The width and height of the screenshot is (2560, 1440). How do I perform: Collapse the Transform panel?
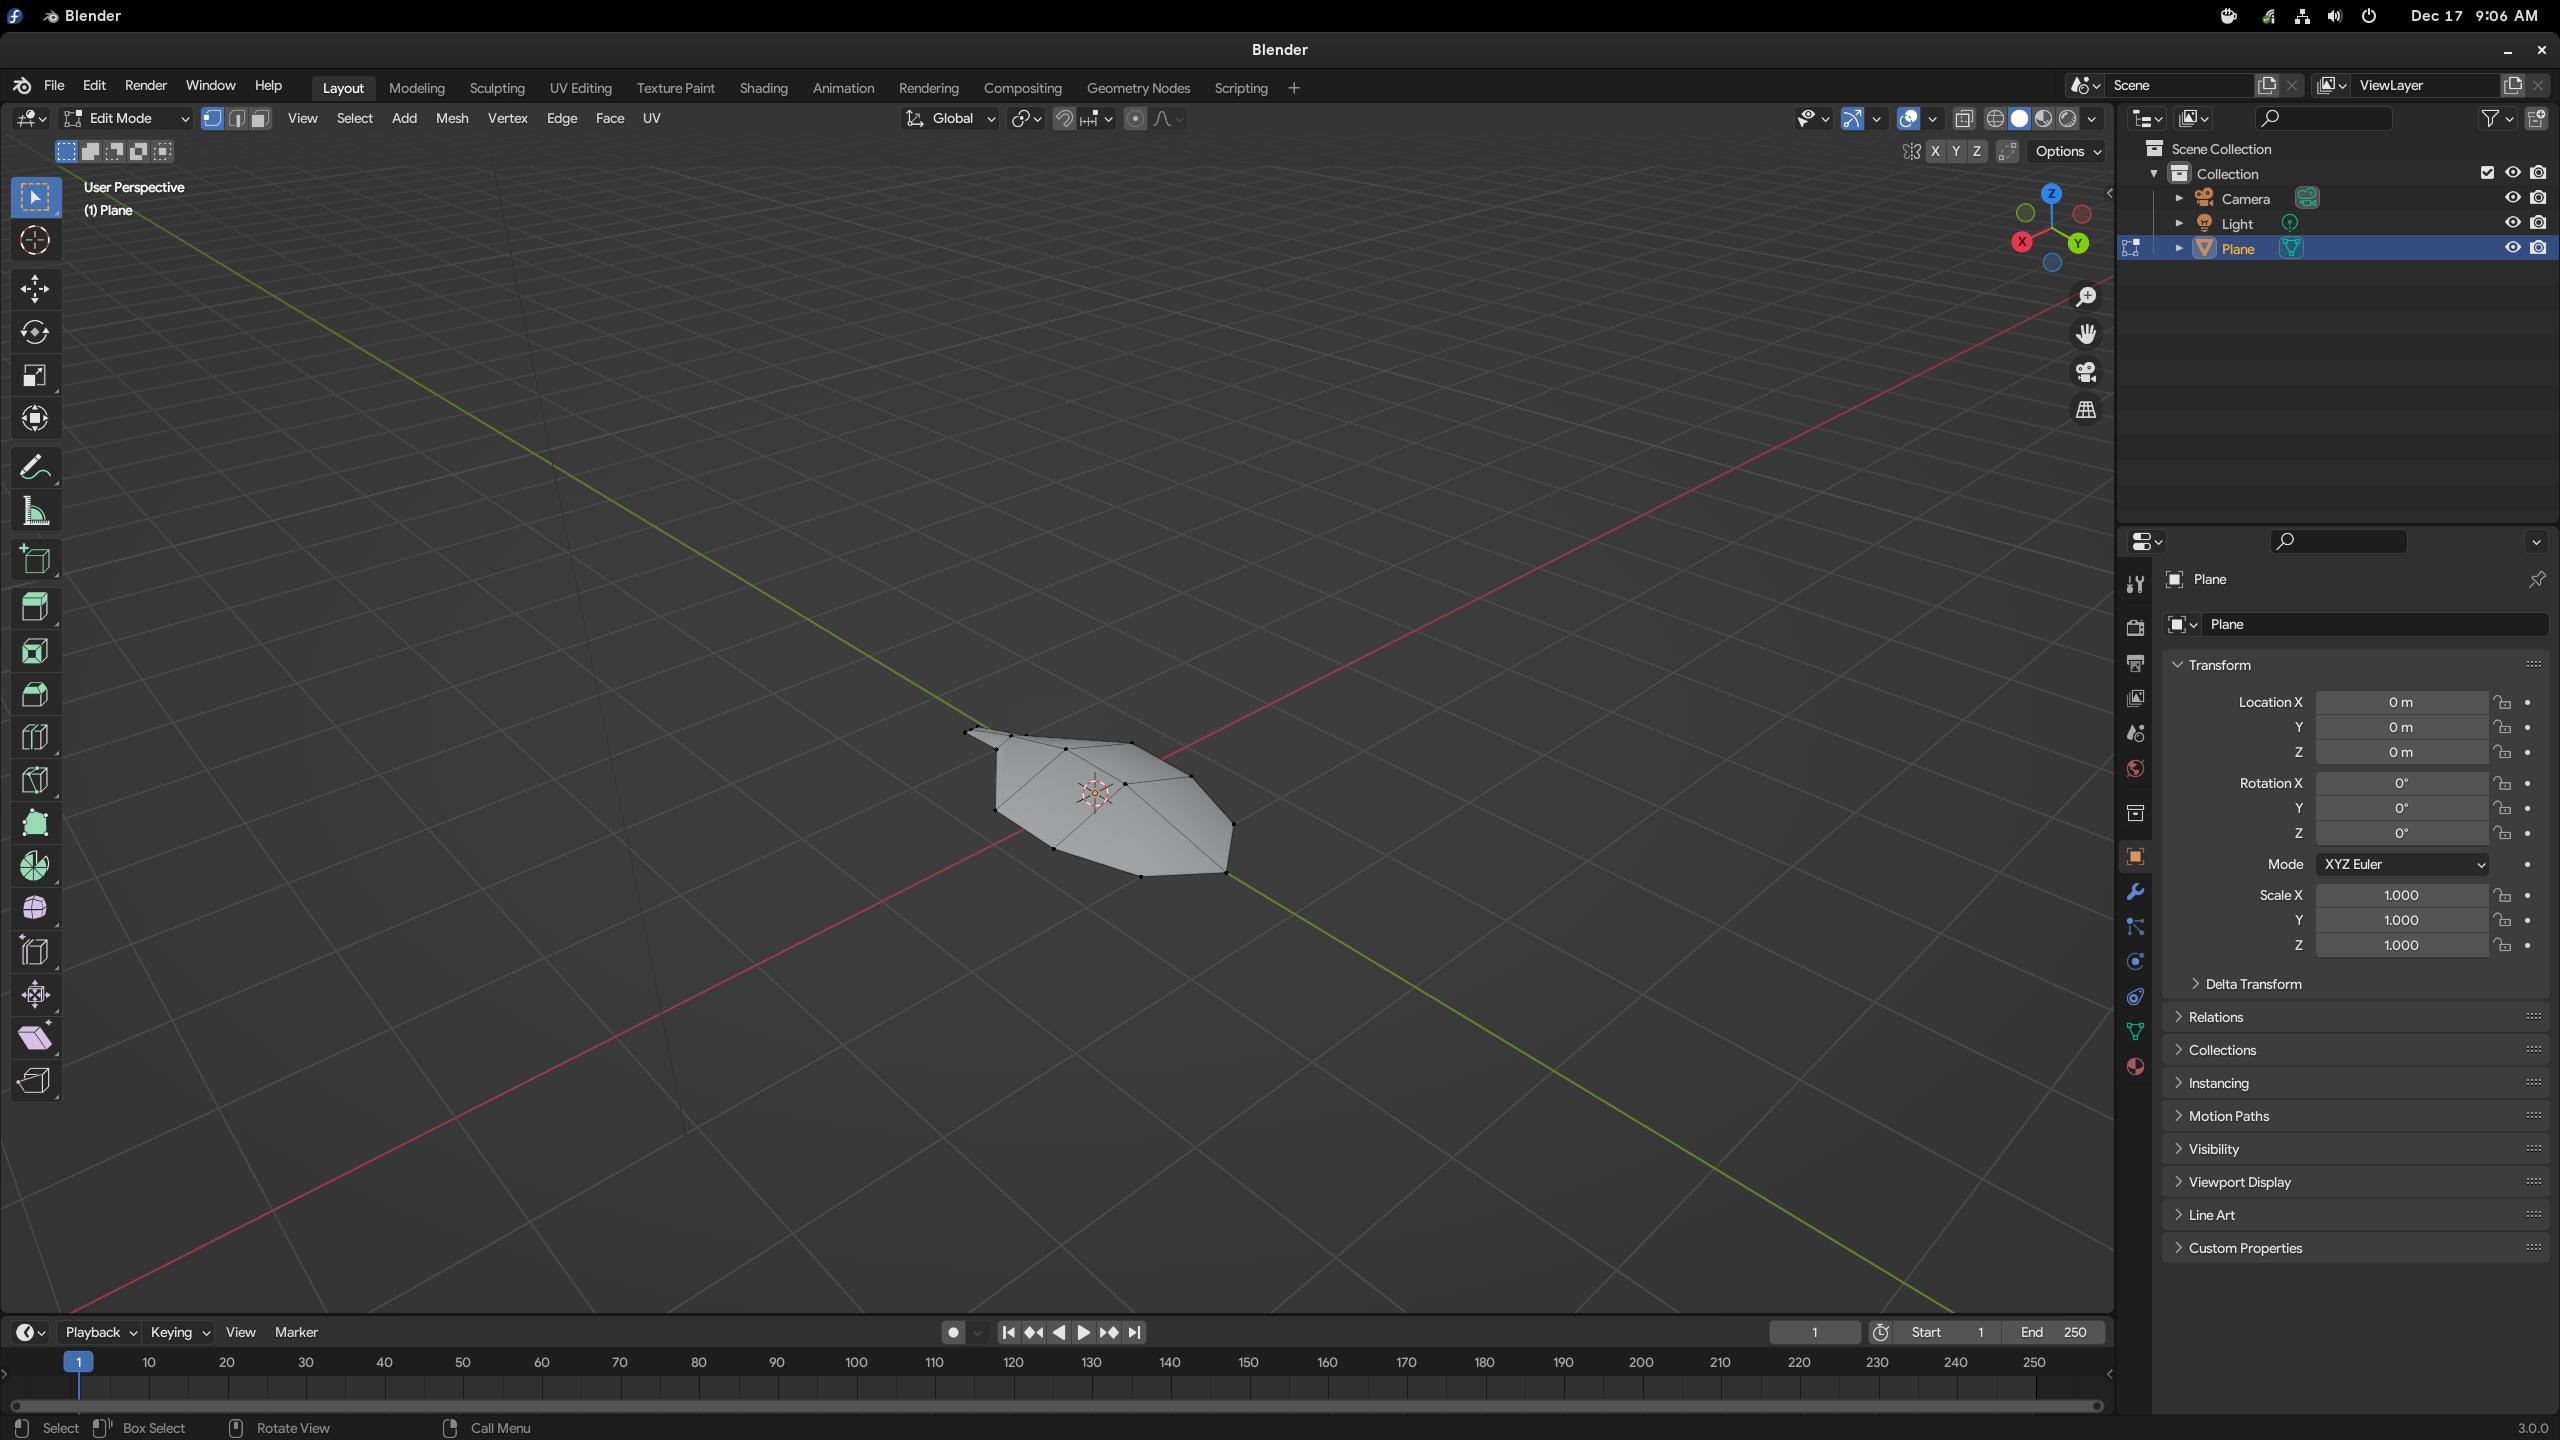2356,665
